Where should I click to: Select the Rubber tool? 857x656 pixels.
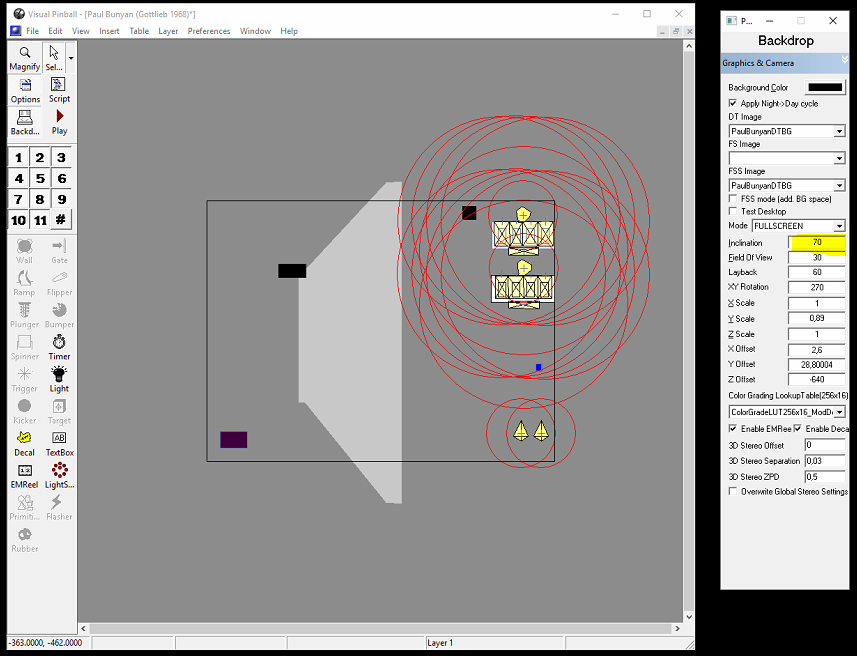click(x=25, y=540)
